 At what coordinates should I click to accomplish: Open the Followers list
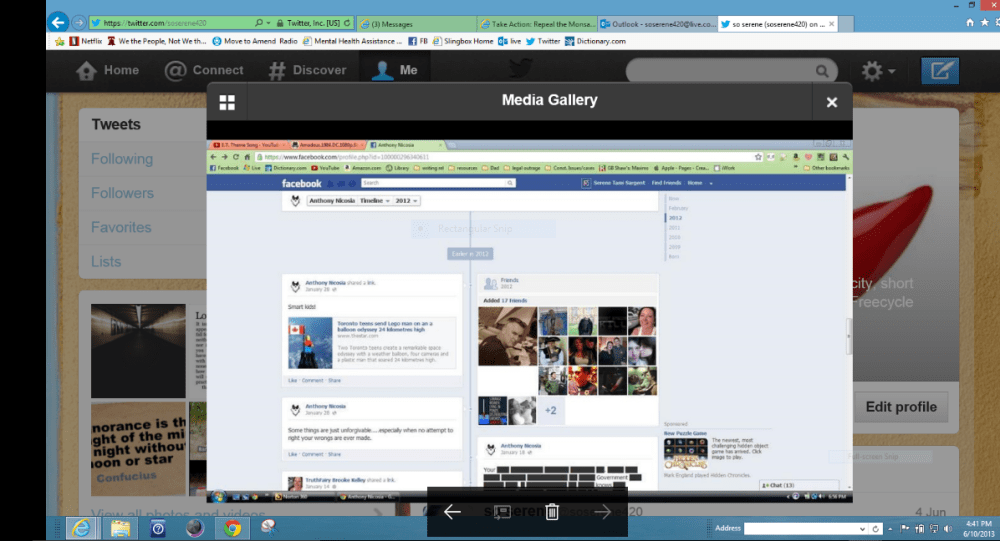pos(122,193)
